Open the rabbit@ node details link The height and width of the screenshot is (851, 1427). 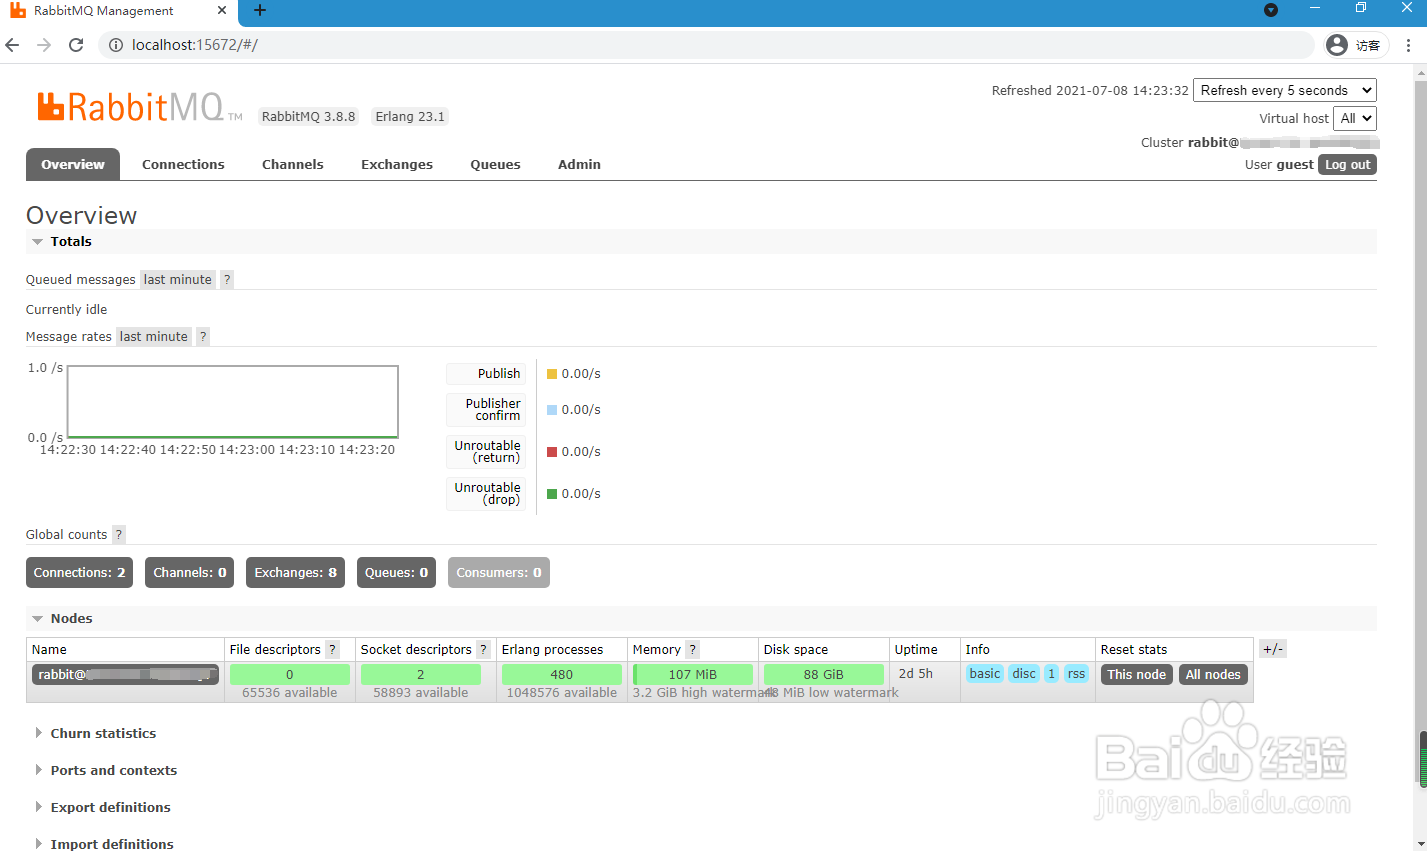click(x=125, y=675)
